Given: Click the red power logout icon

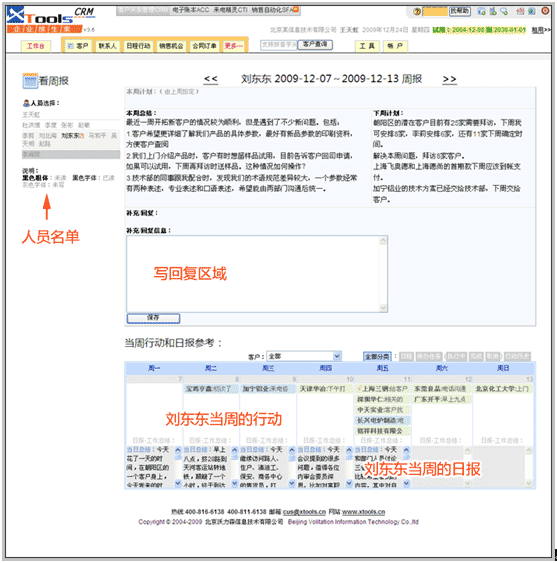Looking at the screenshot, I should point(545,11).
